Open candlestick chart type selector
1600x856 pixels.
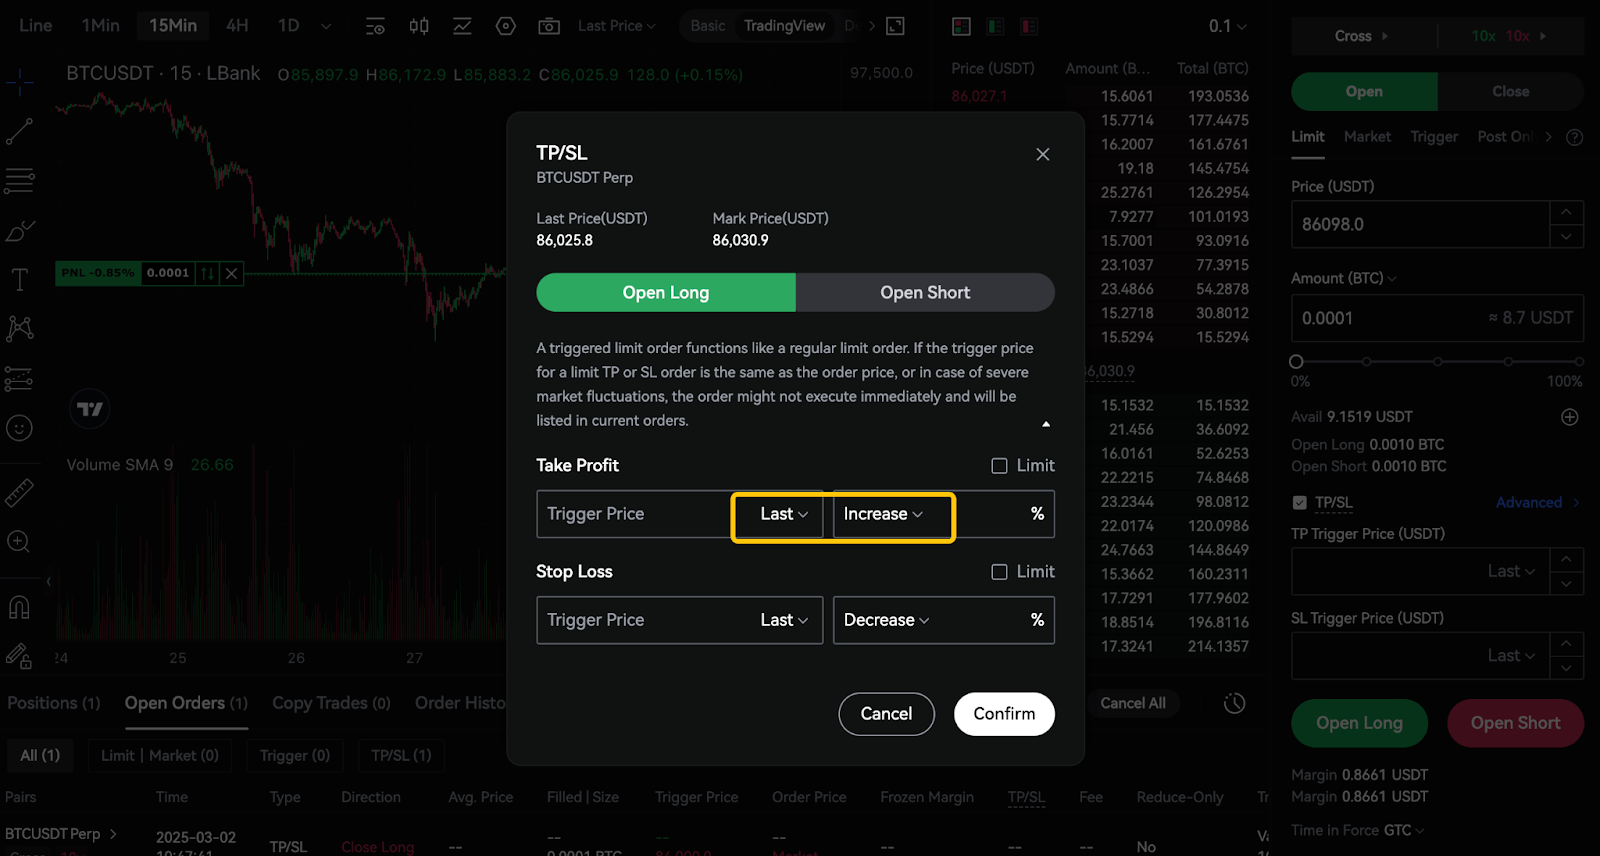tap(419, 26)
